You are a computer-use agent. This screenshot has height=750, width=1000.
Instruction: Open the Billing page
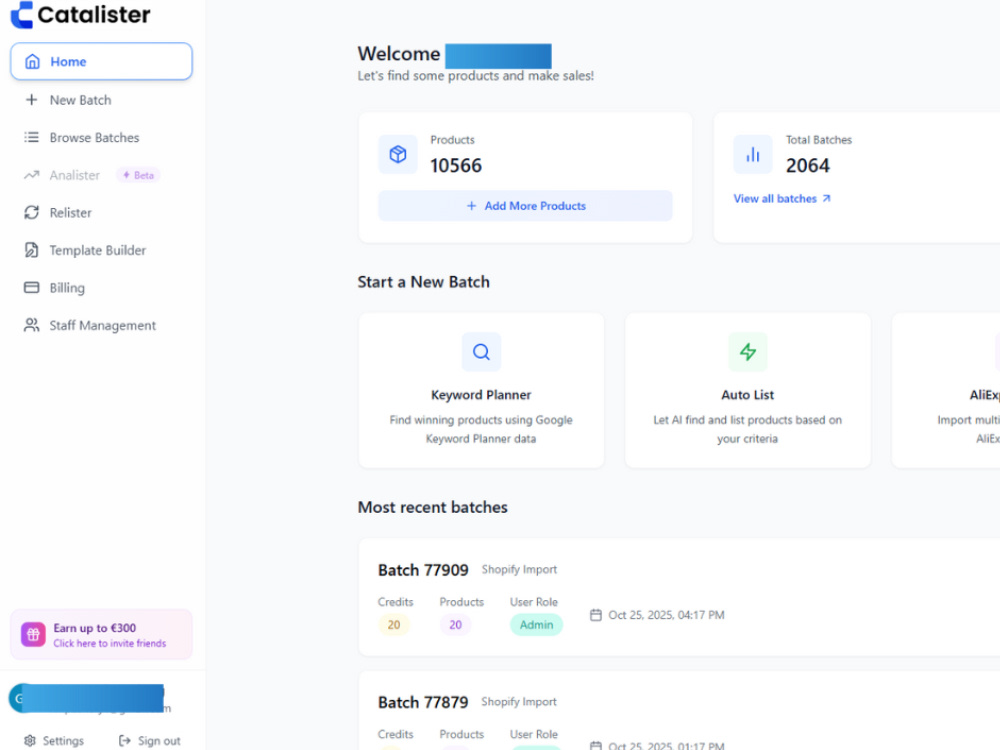[67, 288]
